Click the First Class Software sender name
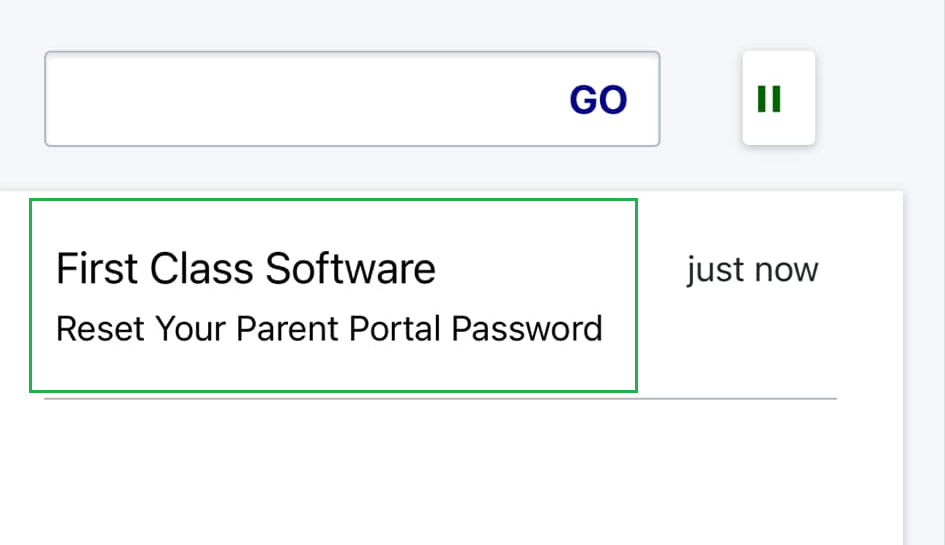The image size is (945, 545). (x=246, y=269)
